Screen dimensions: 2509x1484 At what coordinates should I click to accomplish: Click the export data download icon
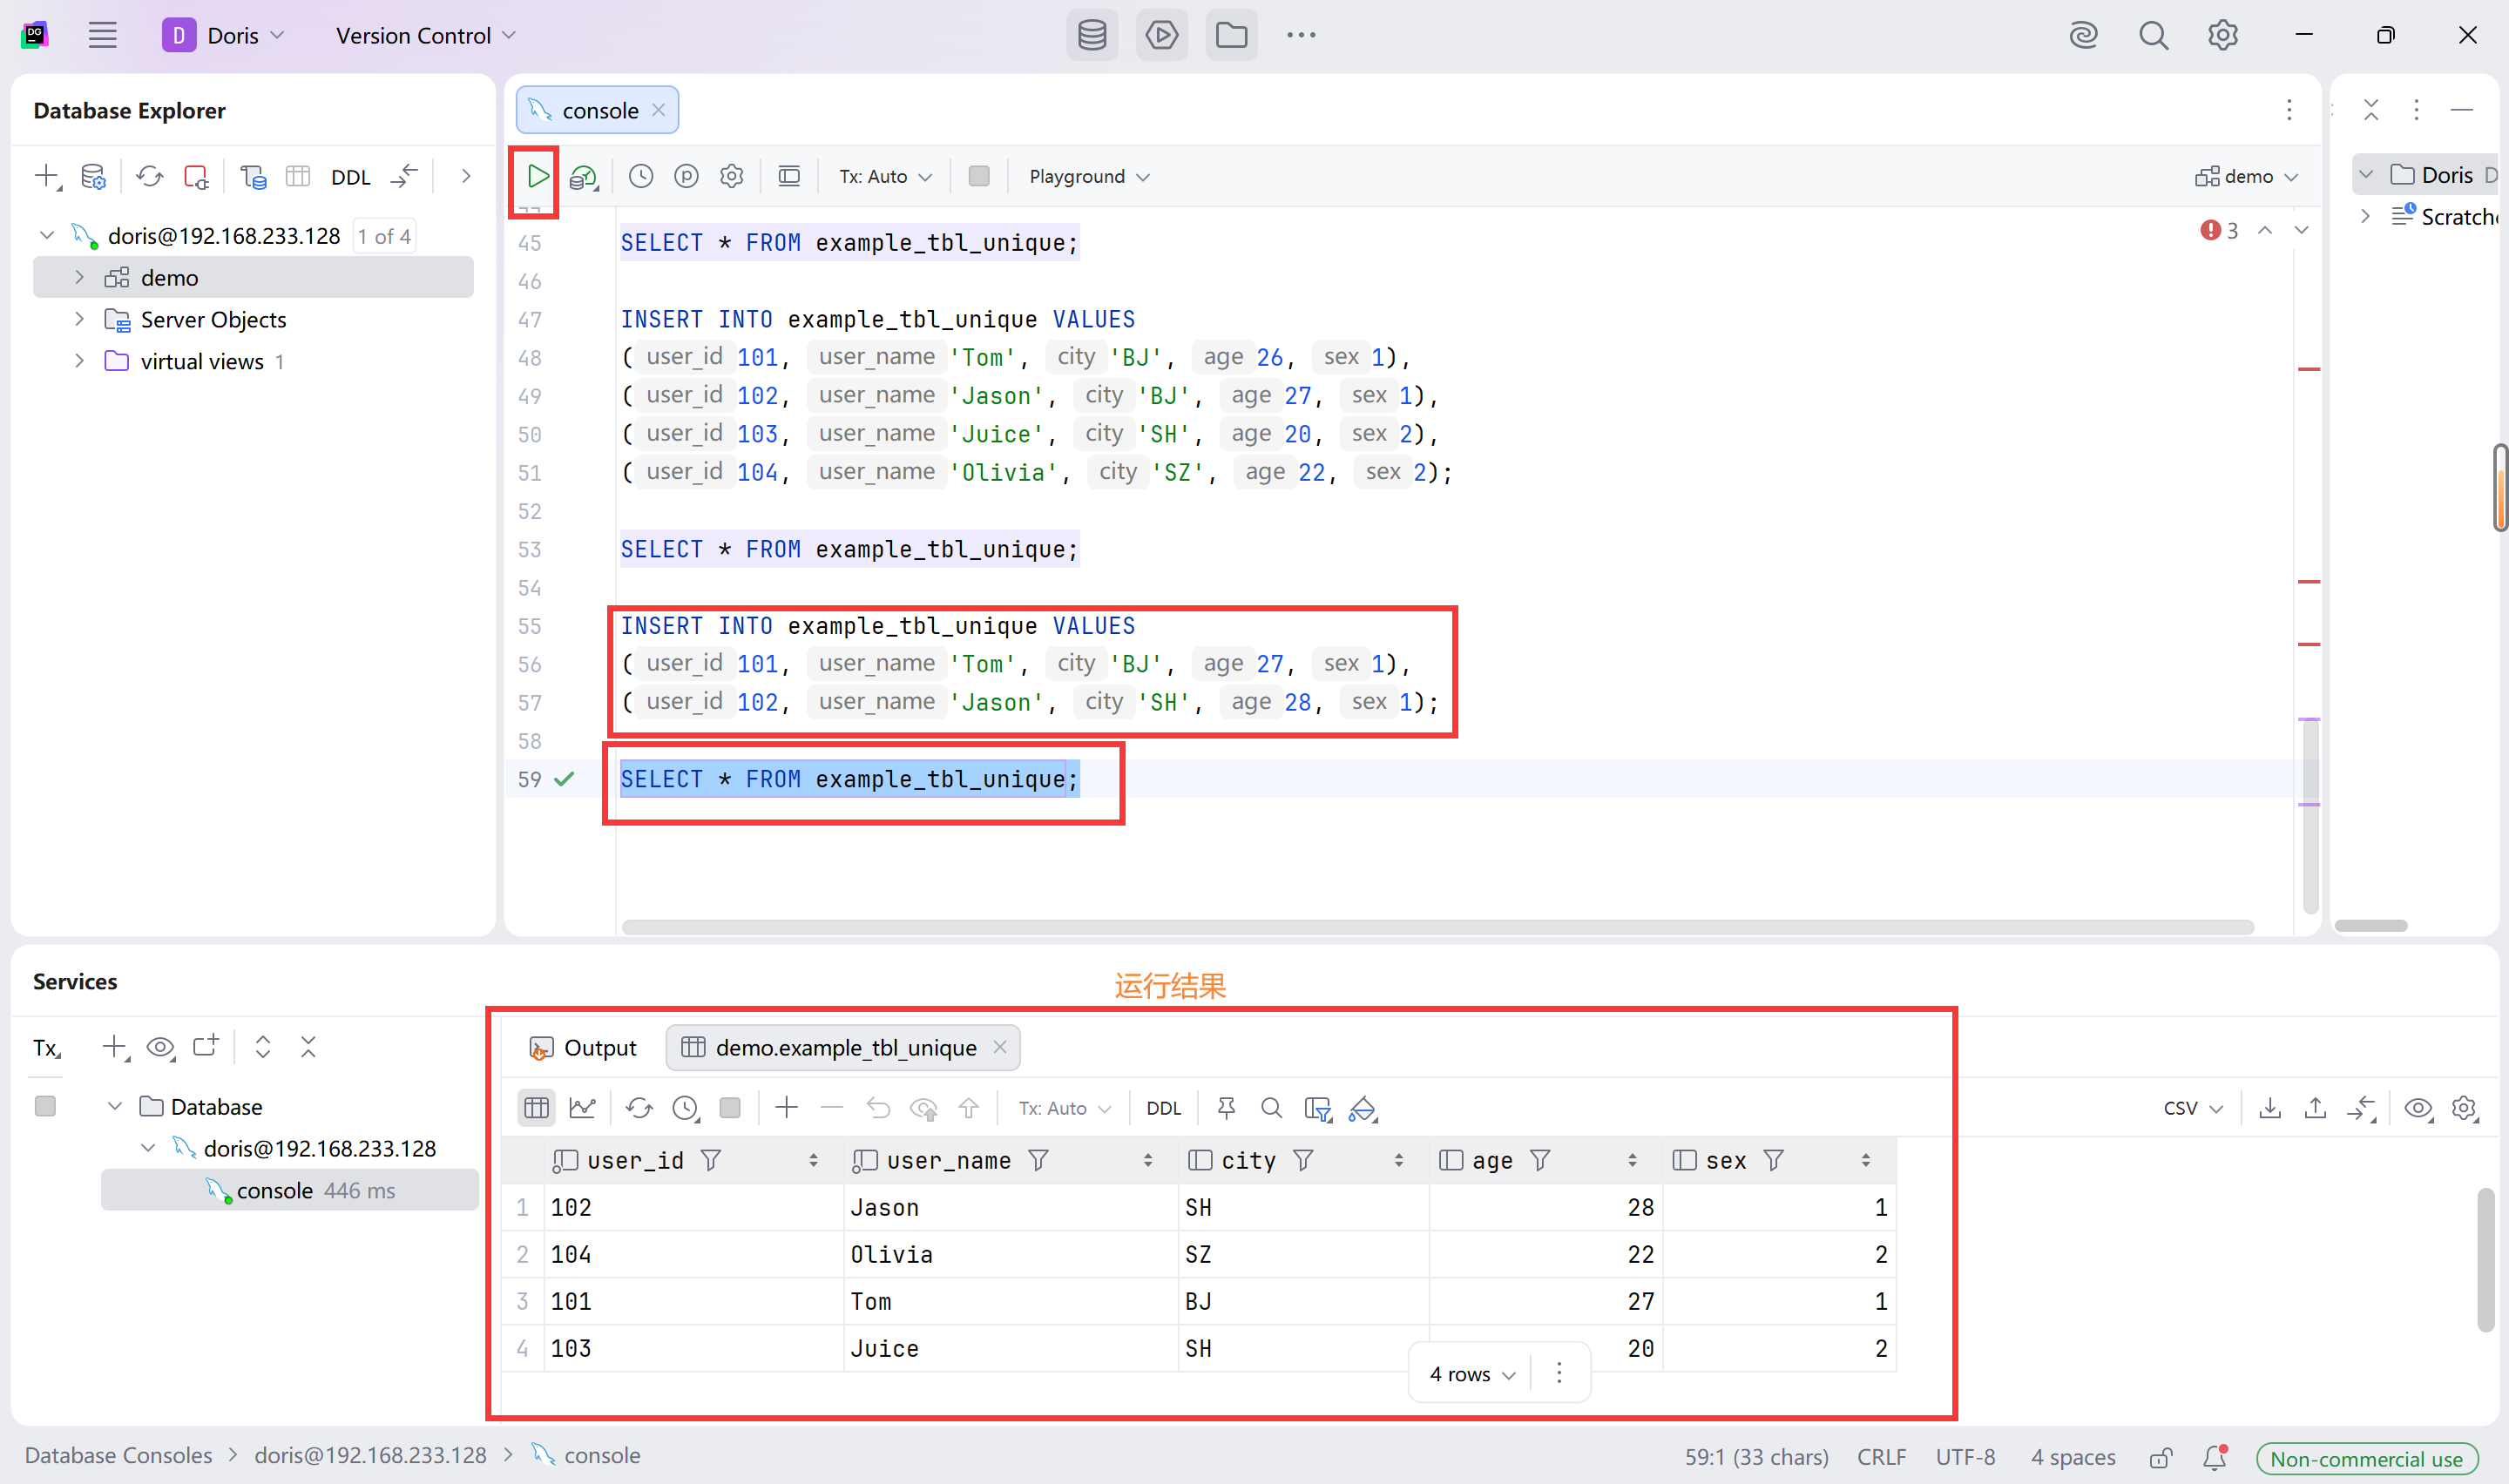pyautogui.click(x=2270, y=1107)
